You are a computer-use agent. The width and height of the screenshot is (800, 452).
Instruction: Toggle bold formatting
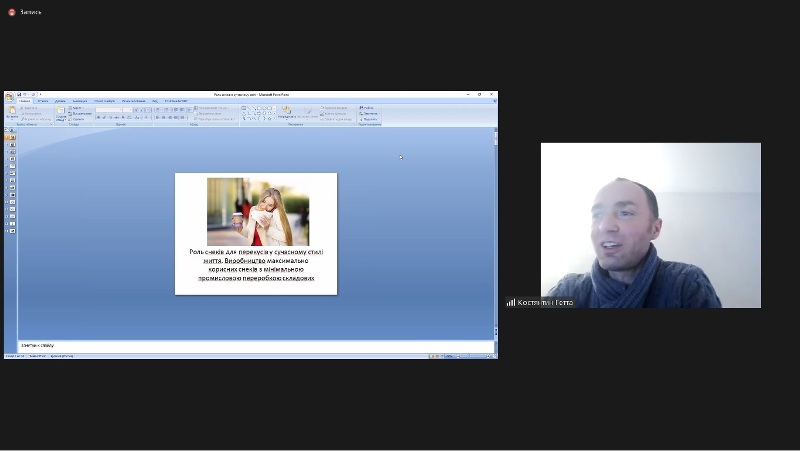click(98, 117)
